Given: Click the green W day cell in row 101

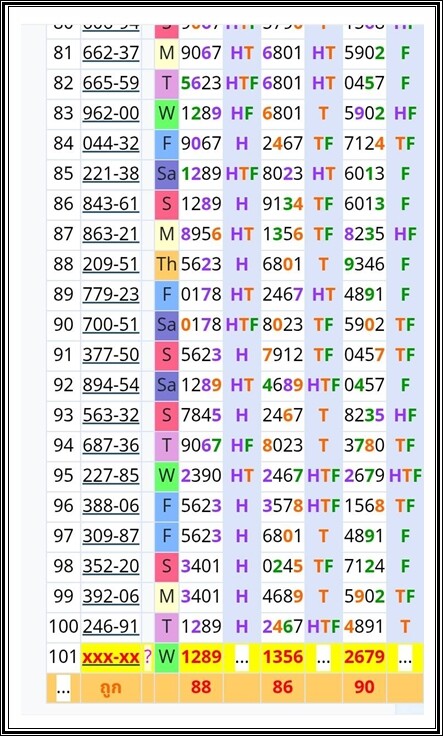Looking at the screenshot, I should click(x=167, y=656).
